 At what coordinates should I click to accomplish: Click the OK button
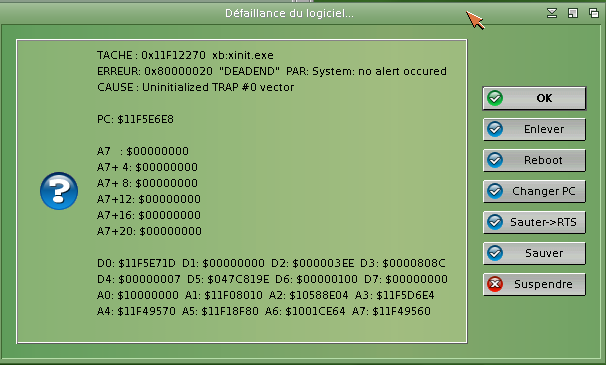(x=534, y=98)
